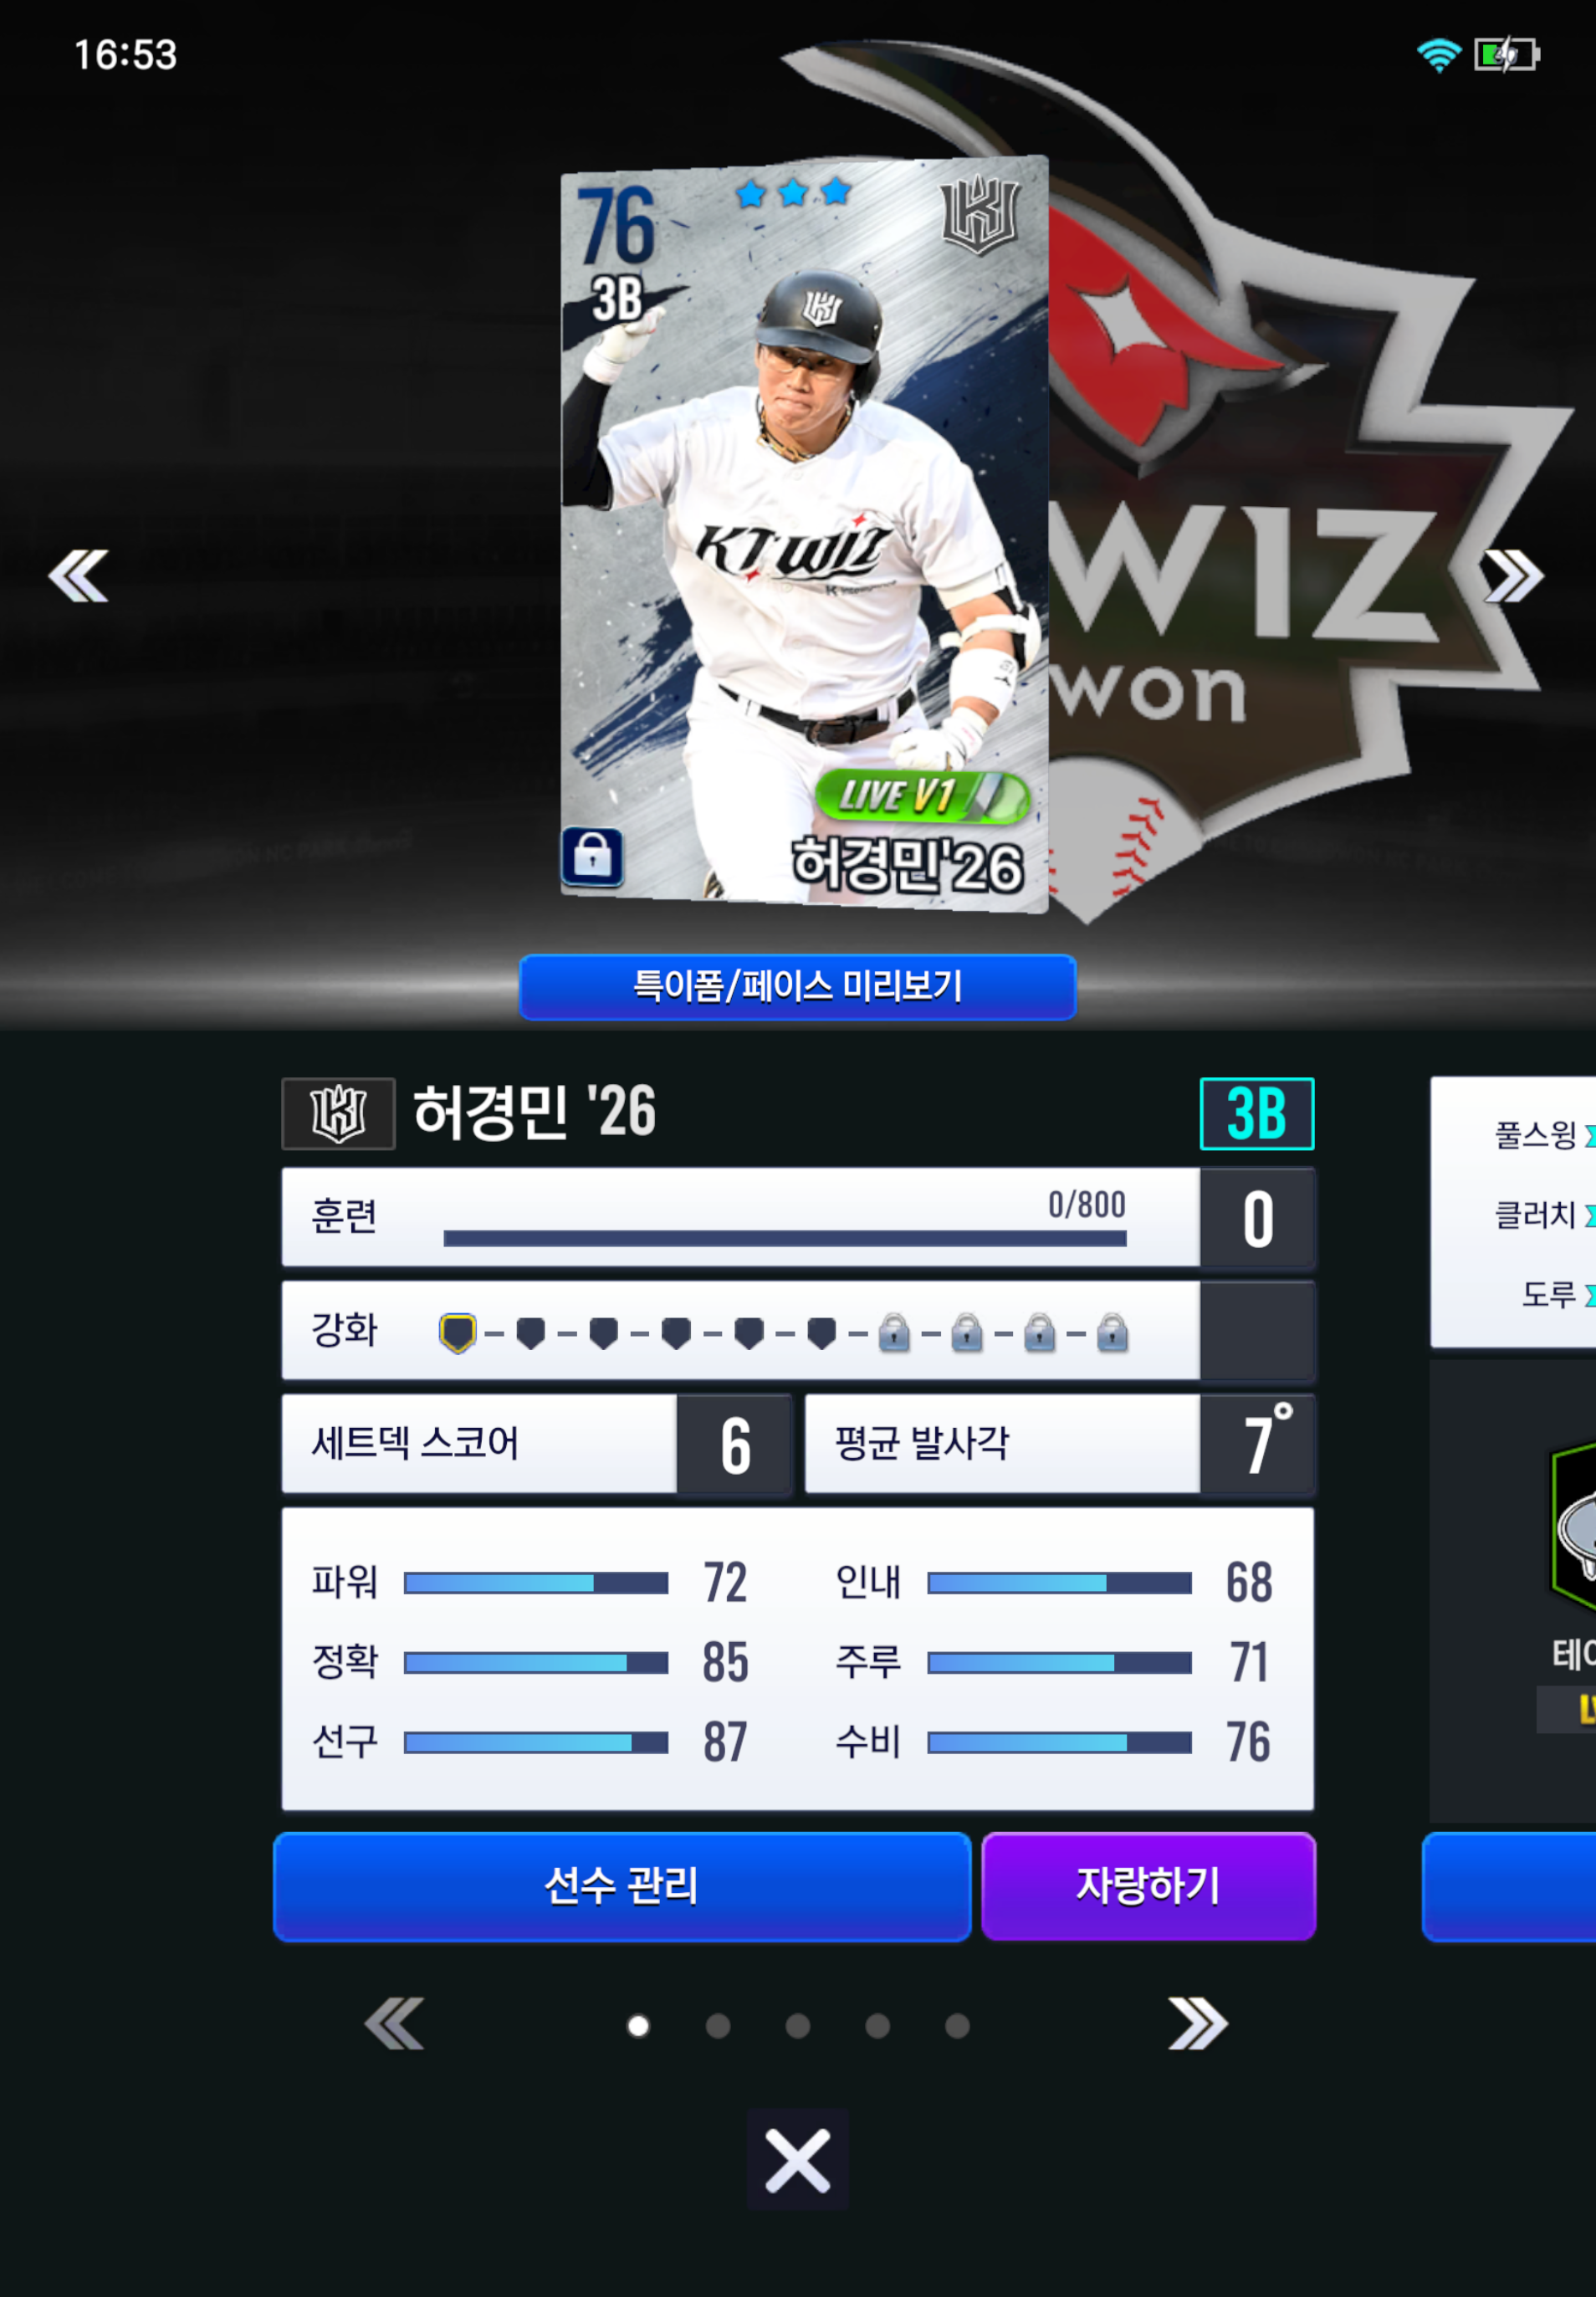This screenshot has width=1596, height=2297.
Task: Tap the Wi-Fi status icon
Action: (x=1438, y=54)
